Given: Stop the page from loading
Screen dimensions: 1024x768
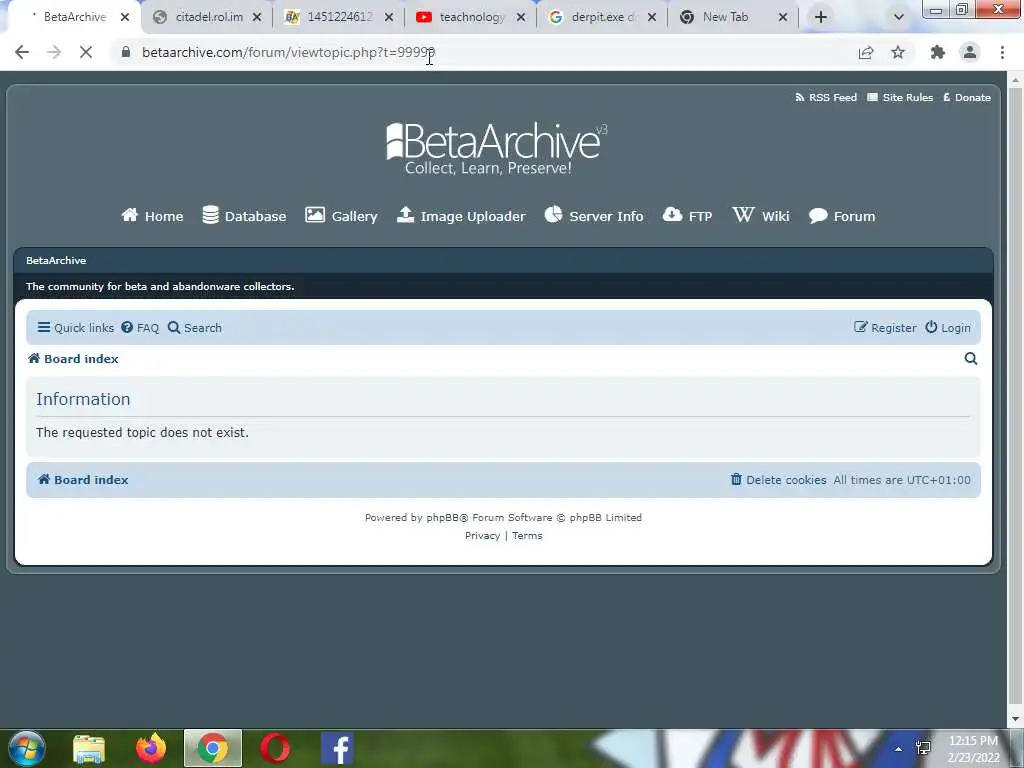Looking at the screenshot, I should pos(86,52).
